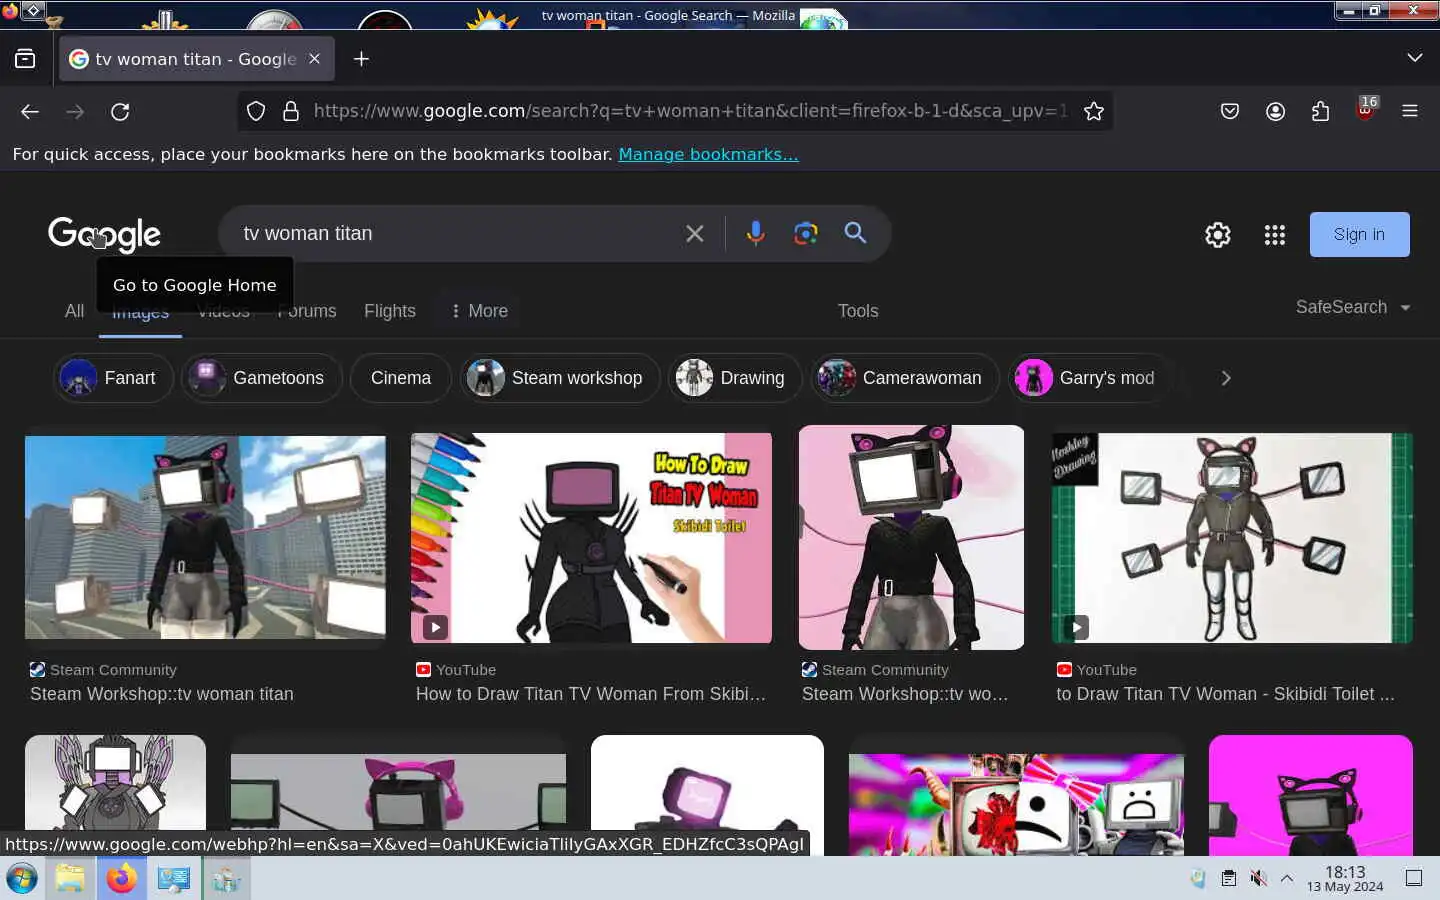1440x900 pixels.
Task: Expand the list all tabs chevron
Action: pos(1414,58)
